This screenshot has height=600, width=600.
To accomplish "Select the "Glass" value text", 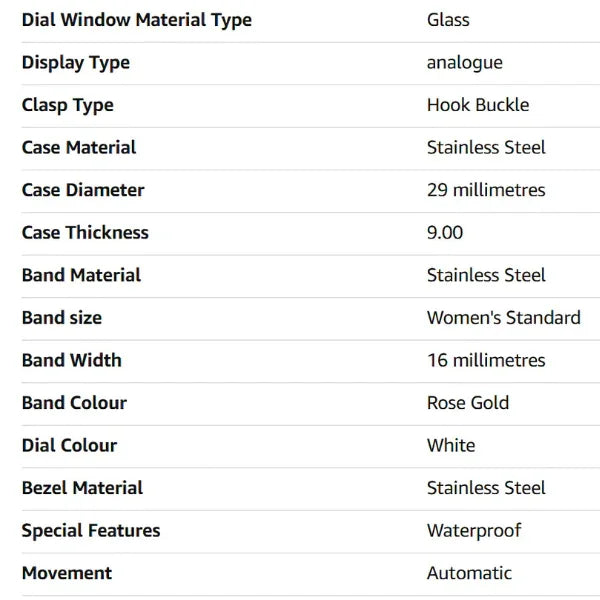I will pyautogui.click(x=448, y=20).
